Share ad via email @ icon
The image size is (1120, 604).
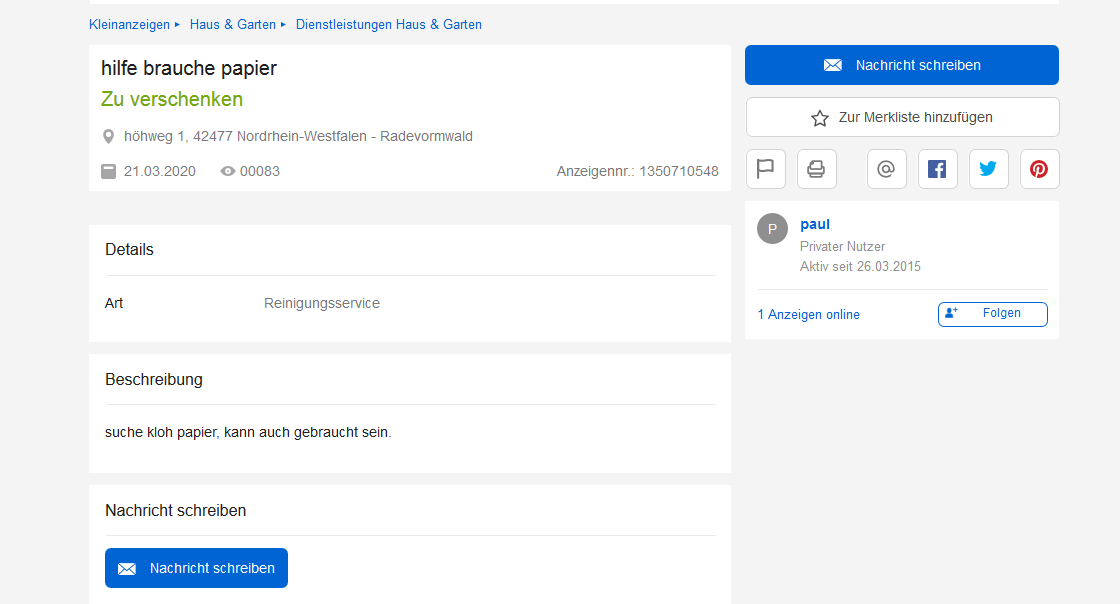click(x=886, y=169)
